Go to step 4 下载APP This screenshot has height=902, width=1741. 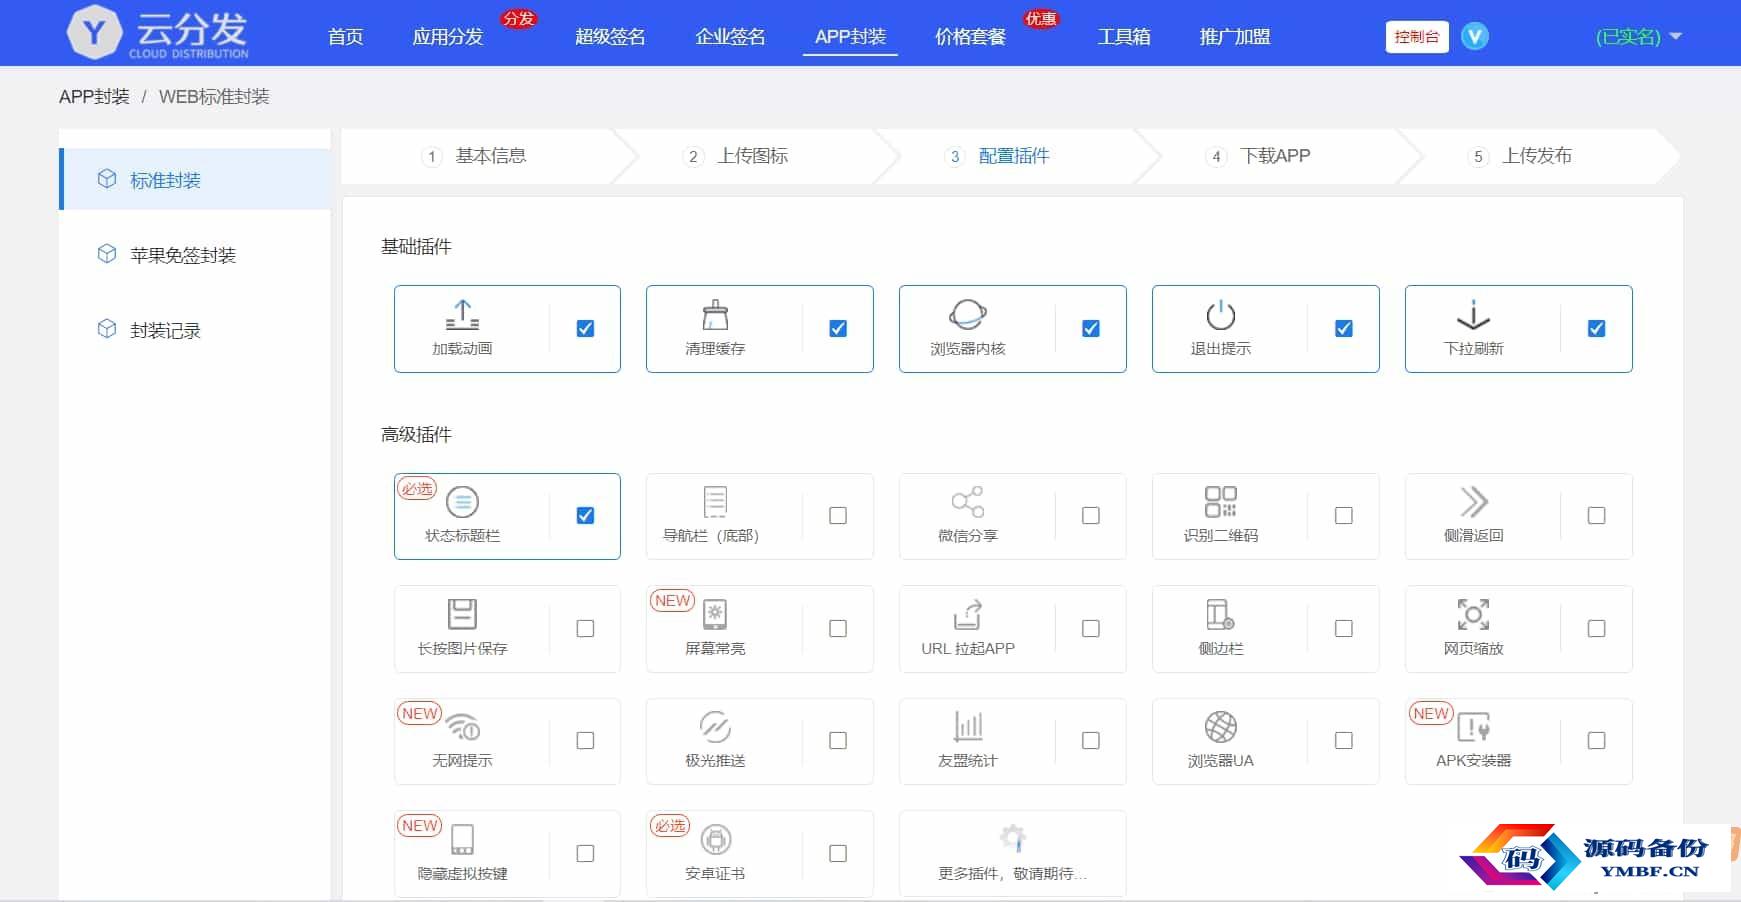(1259, 156)
